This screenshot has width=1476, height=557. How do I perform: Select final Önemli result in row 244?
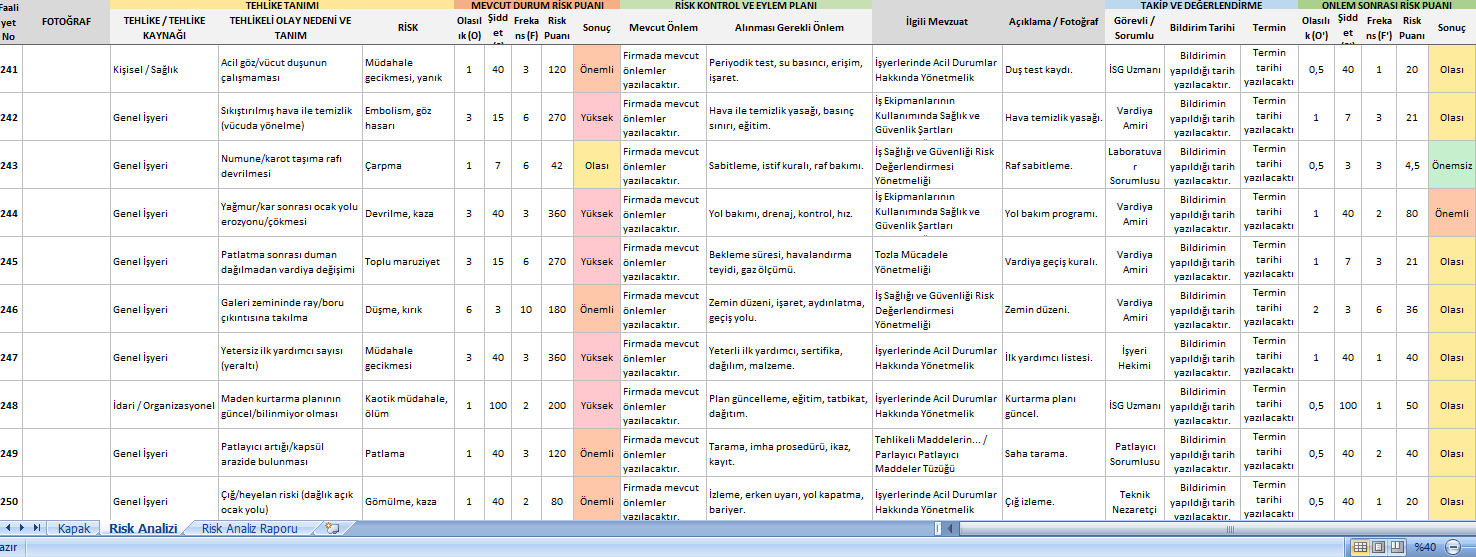tap(1452, 214)
